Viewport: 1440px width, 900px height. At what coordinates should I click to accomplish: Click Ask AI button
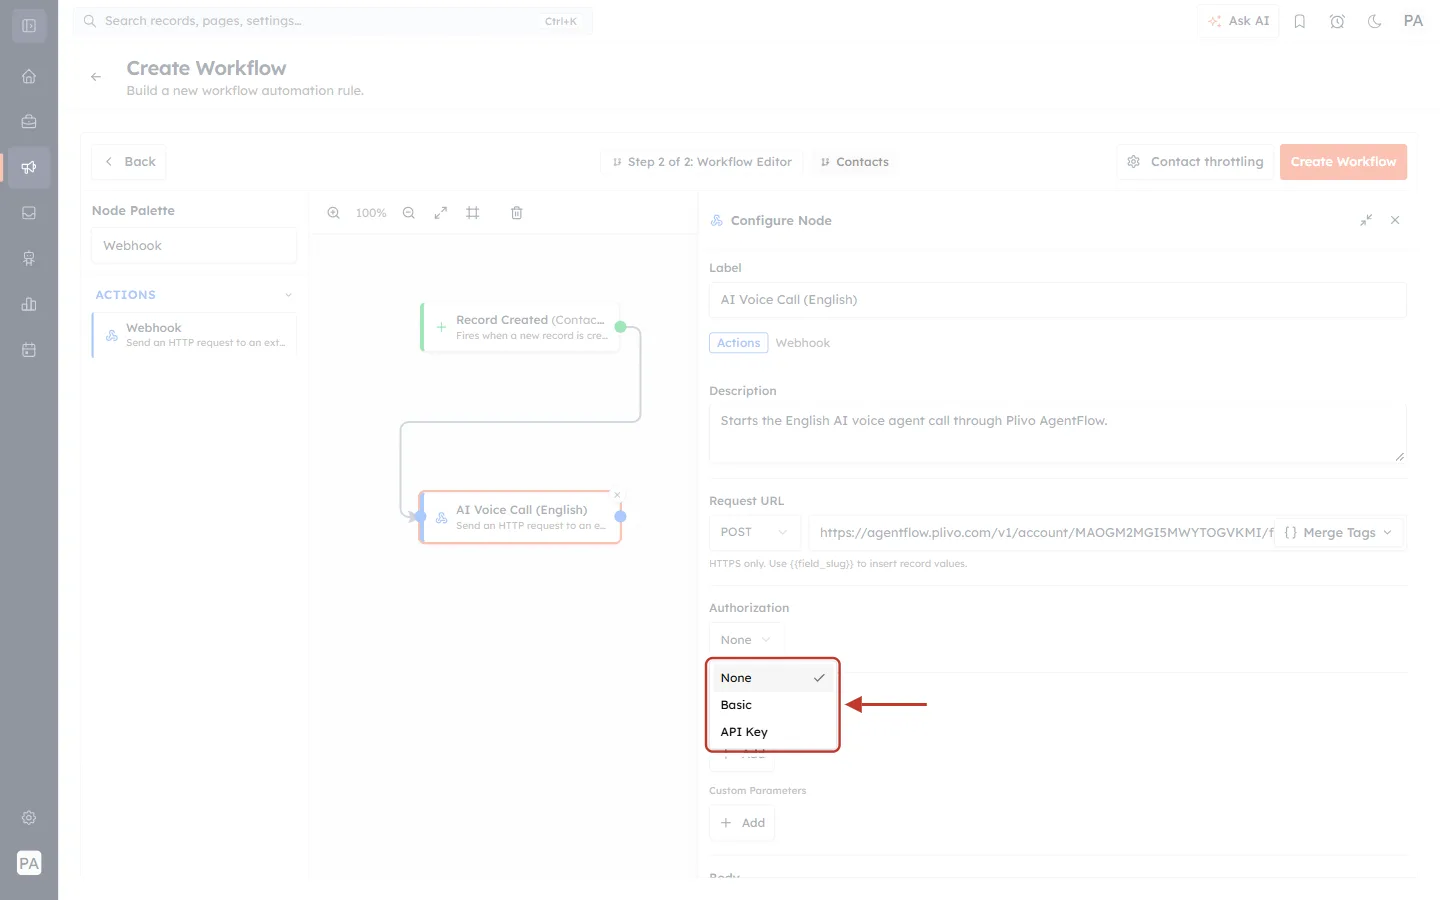click(x=1238, y=21)
